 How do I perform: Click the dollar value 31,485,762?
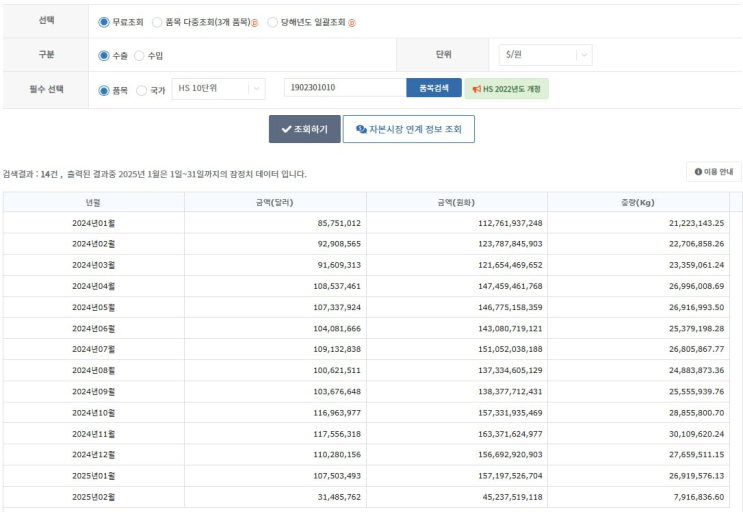coord(339,497)
